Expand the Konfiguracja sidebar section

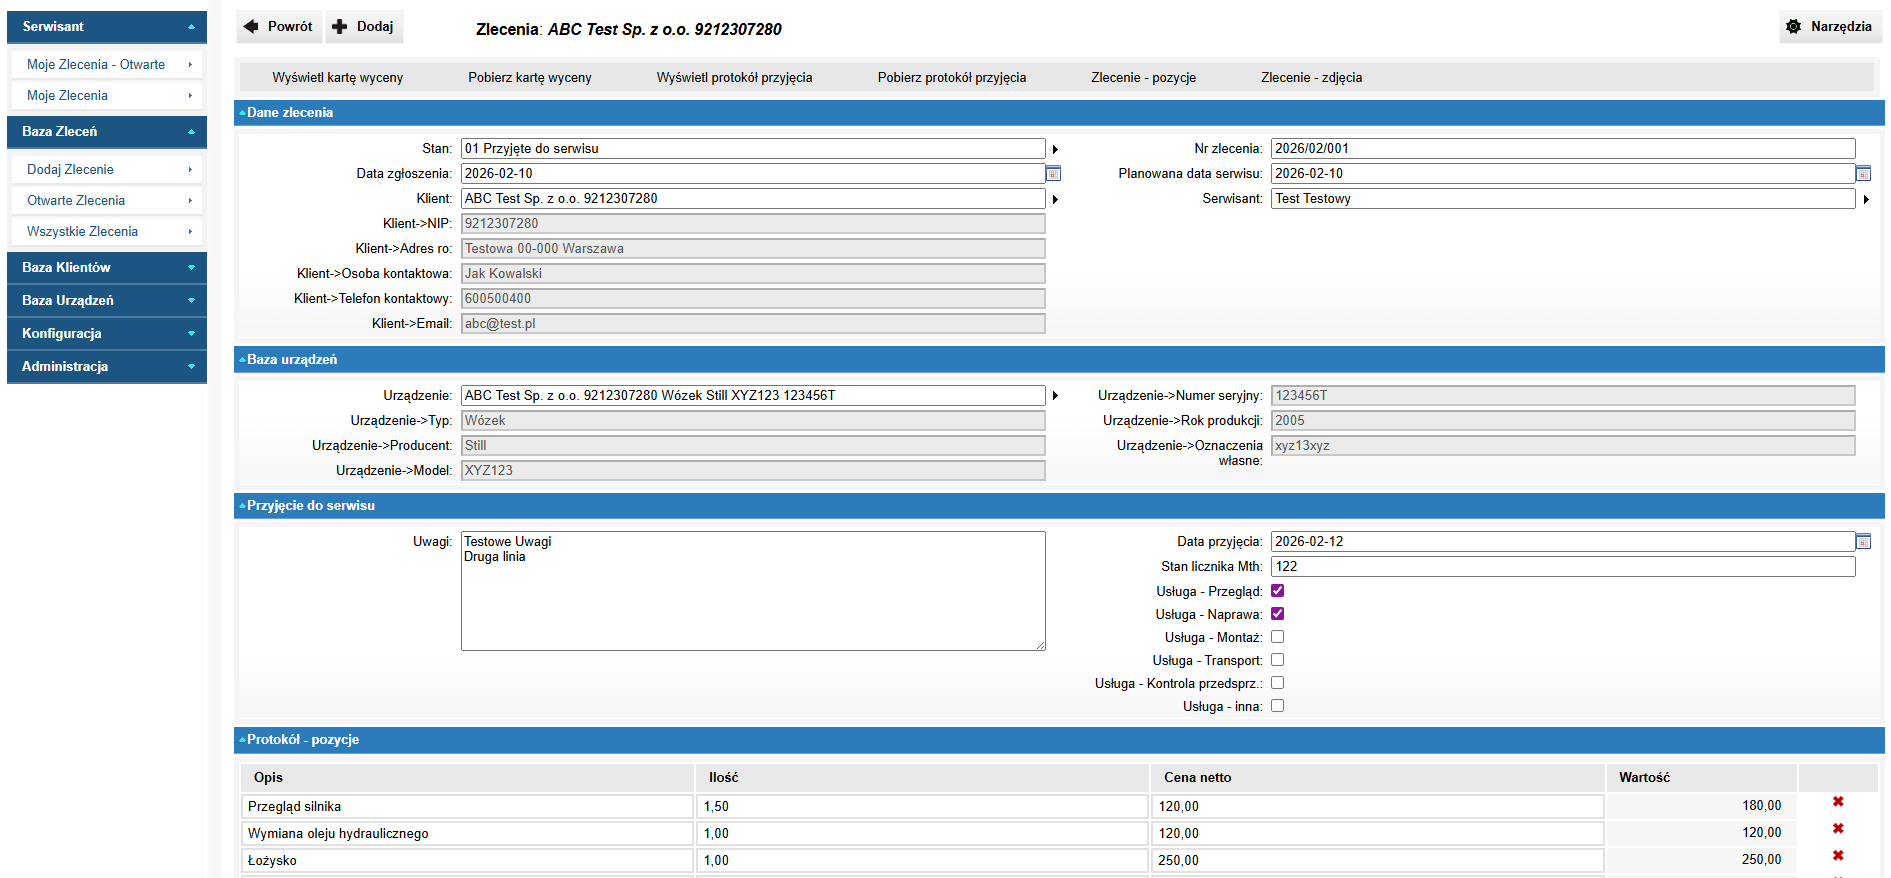click(x=106, y=333)
